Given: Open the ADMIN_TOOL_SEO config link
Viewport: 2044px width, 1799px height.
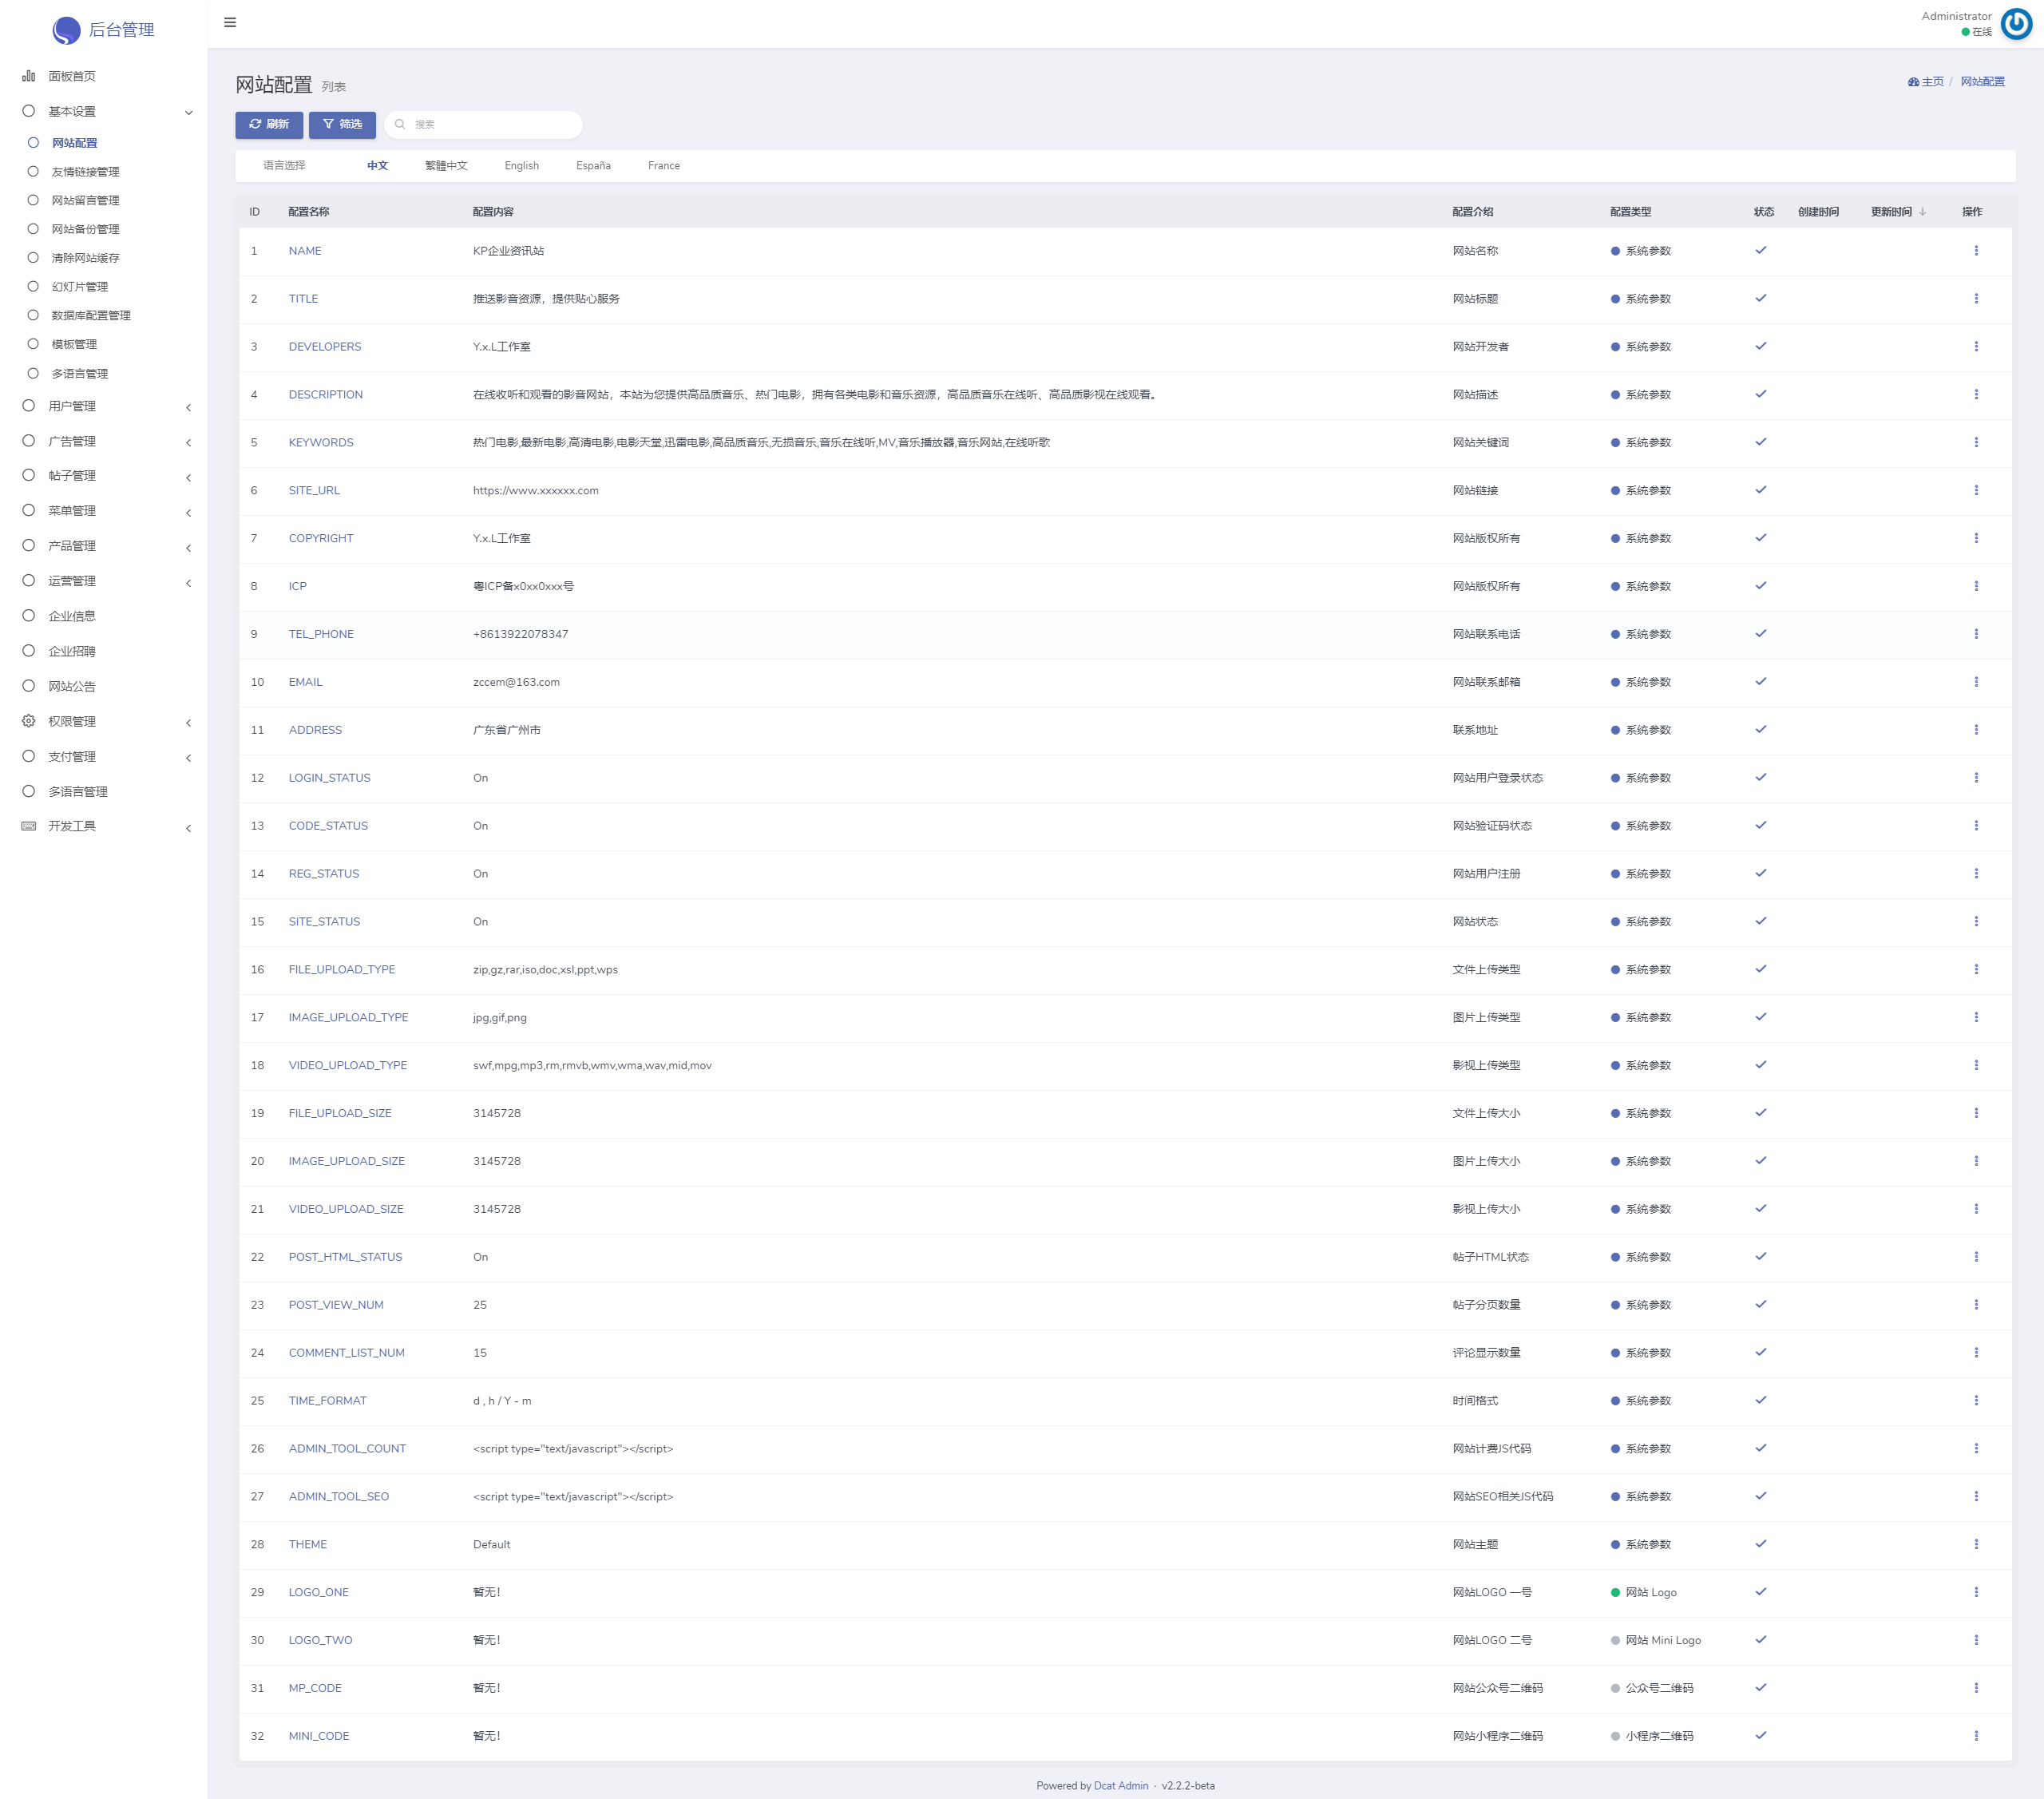Looking at the screenshot, I should [x=339, y=1497].
